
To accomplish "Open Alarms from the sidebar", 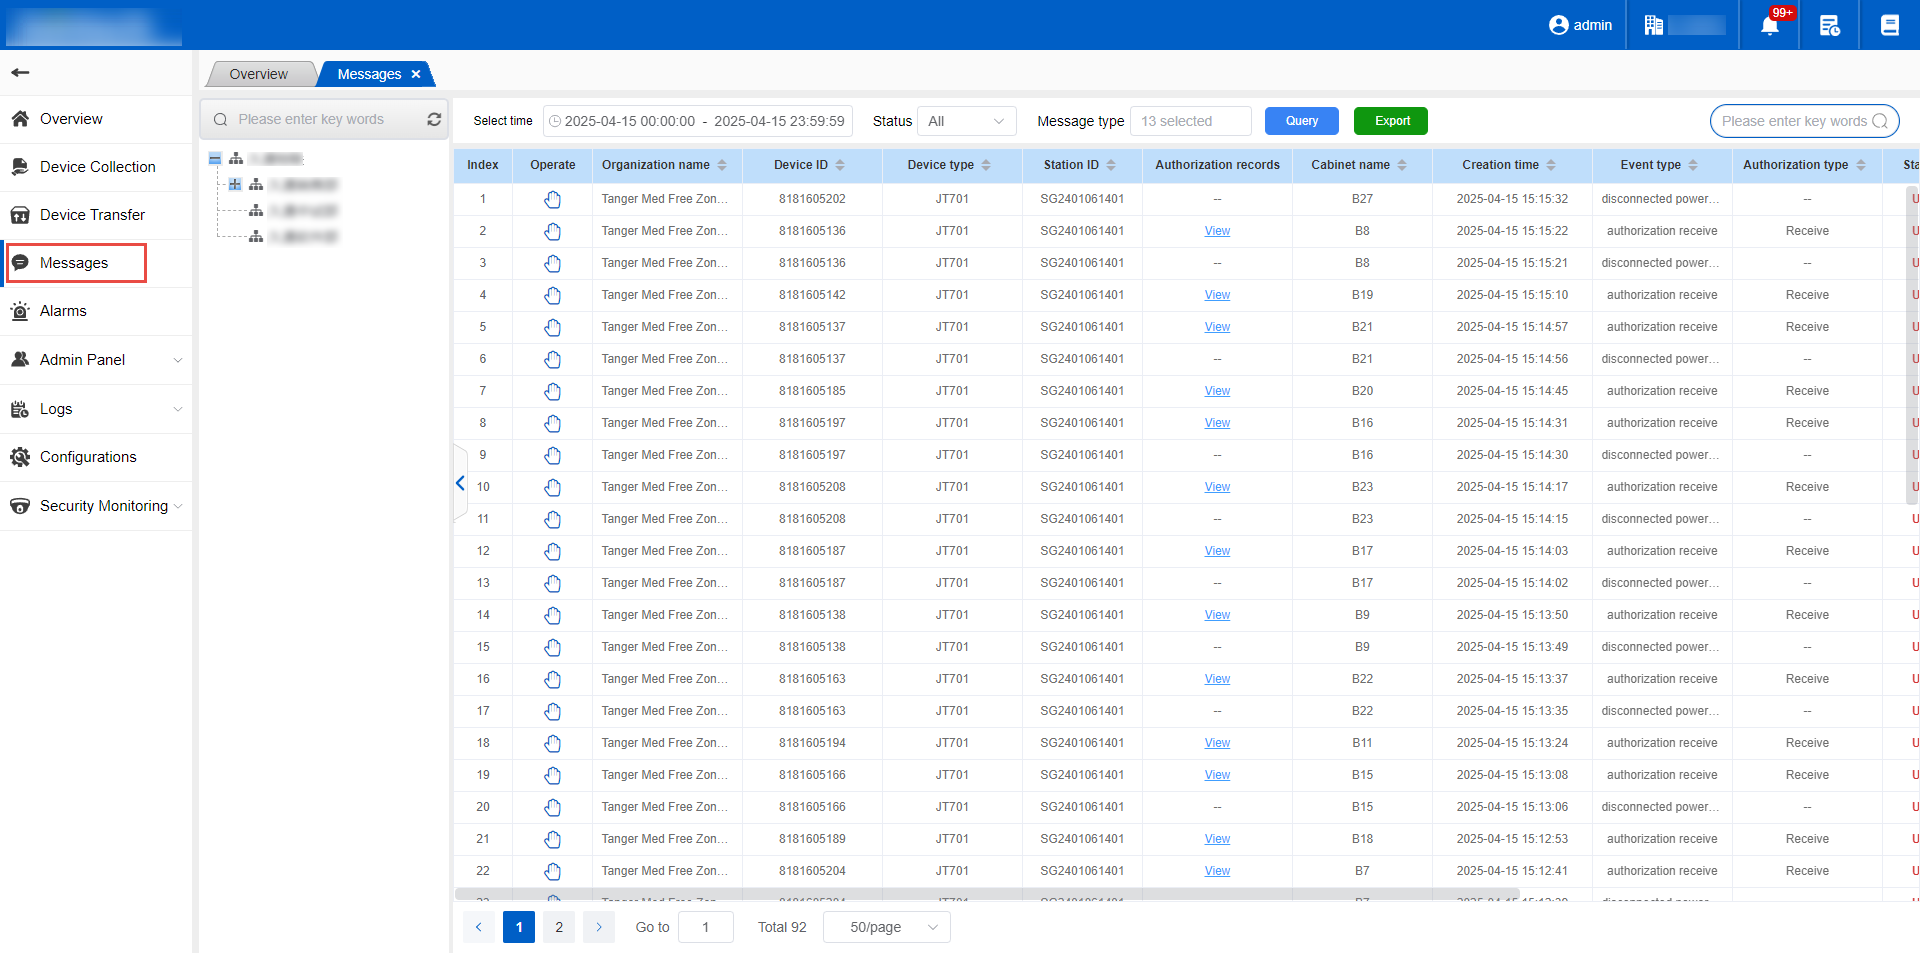I will [63, 311].
